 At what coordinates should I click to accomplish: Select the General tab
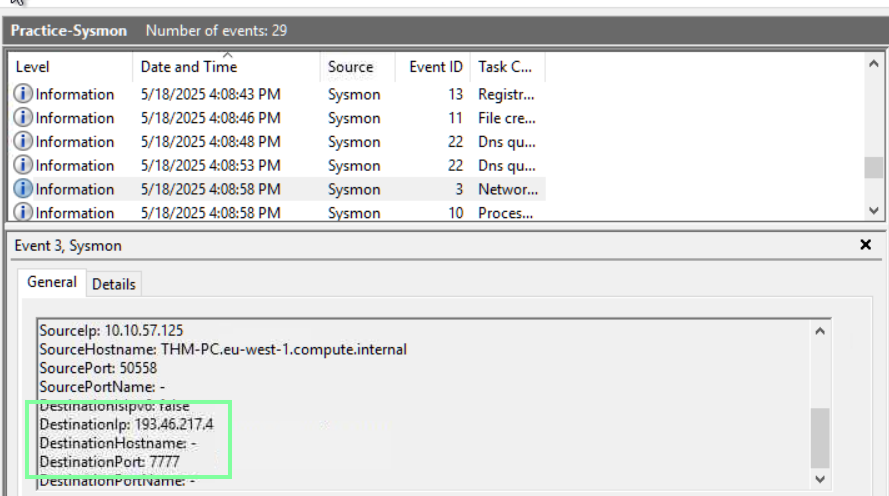(52, 283)
